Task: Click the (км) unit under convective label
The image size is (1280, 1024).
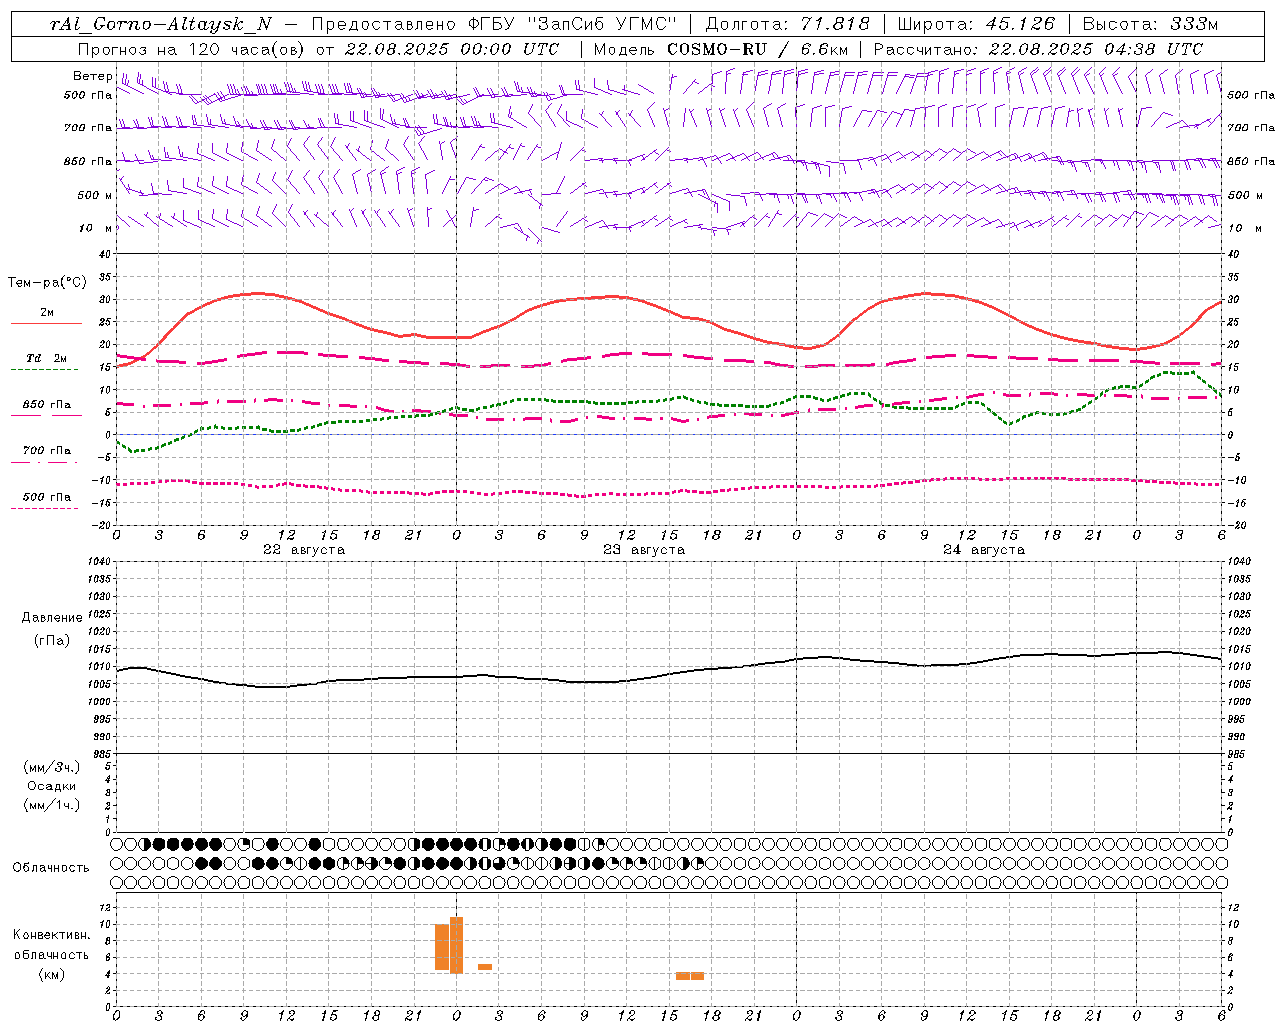Action: [51, 974]
